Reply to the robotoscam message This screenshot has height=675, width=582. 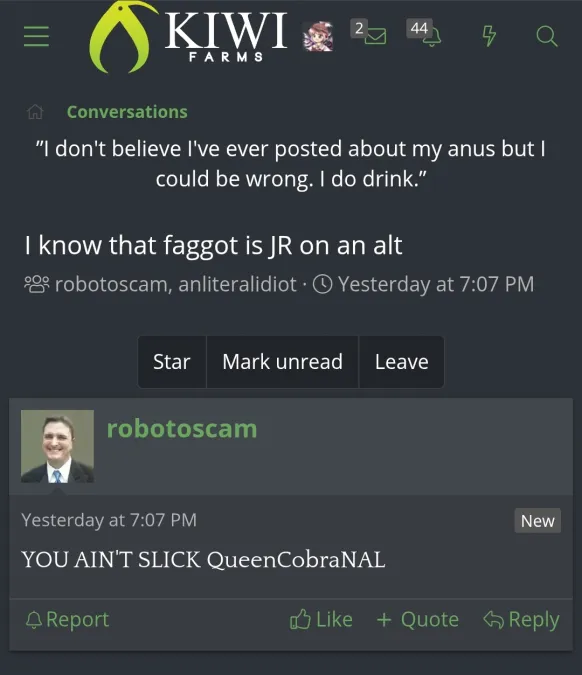coord(521,620)
